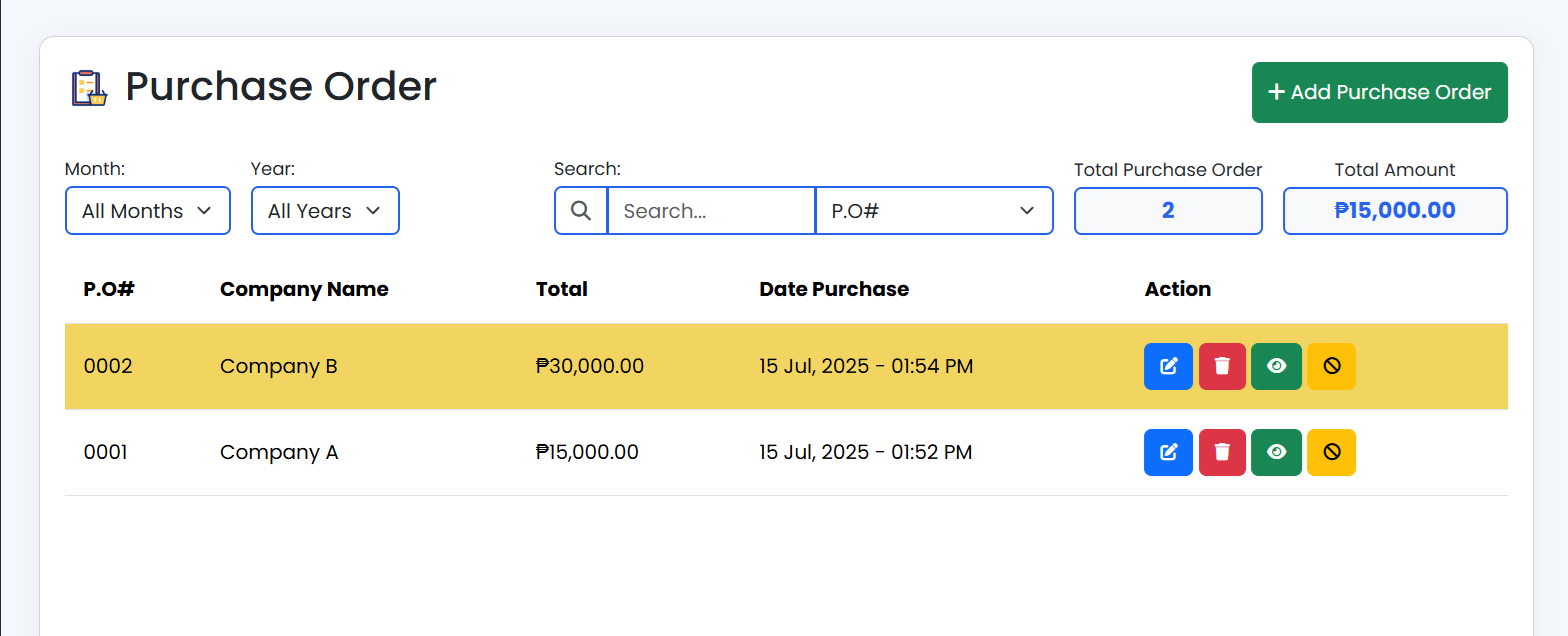The image size is (1568, 636).
Task: Focus the Search text field
Action: [x=711, y=211]
